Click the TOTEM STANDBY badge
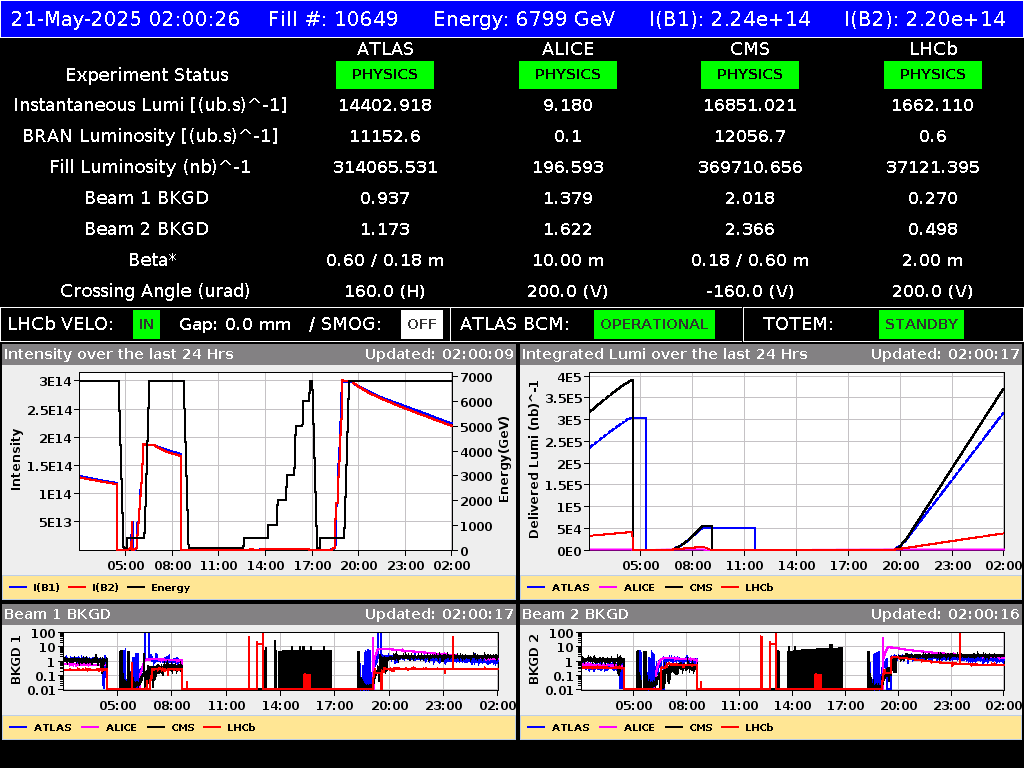This screenshot has width=1024, height=768. 921,325
